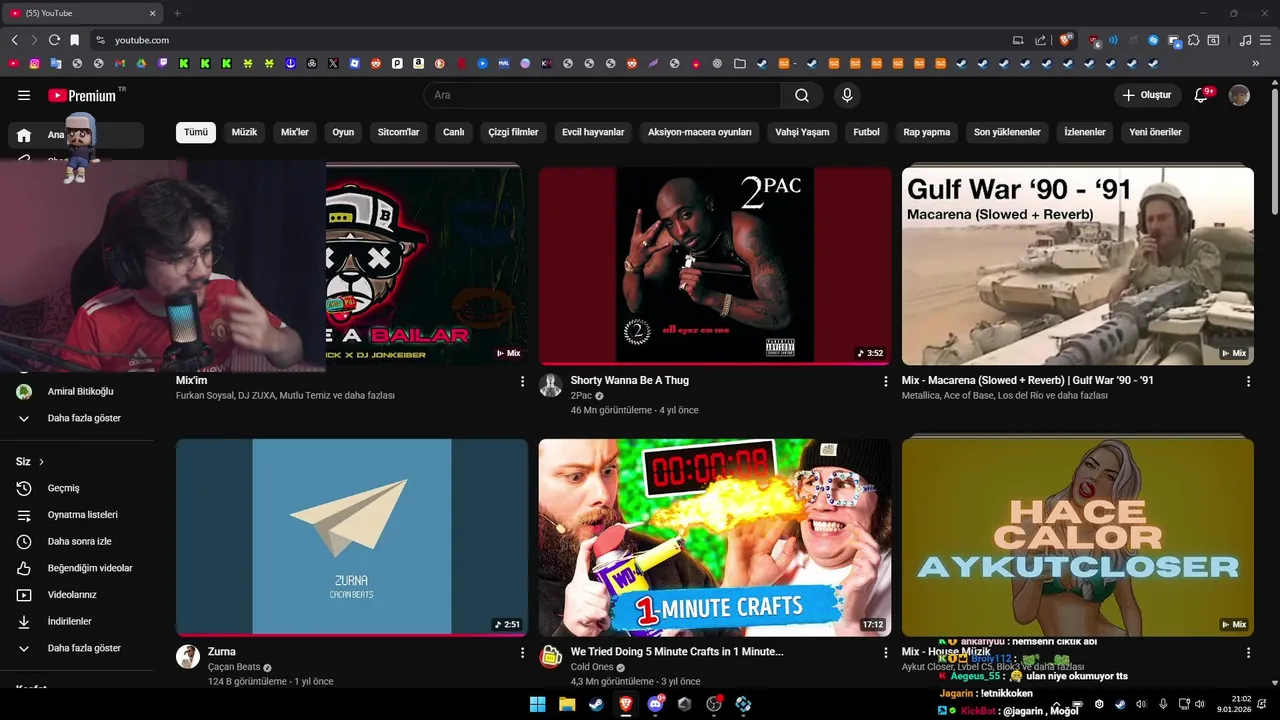Open the account avatar menu
Viewport: 1280px width, 720px height.
click(1239, 95)
